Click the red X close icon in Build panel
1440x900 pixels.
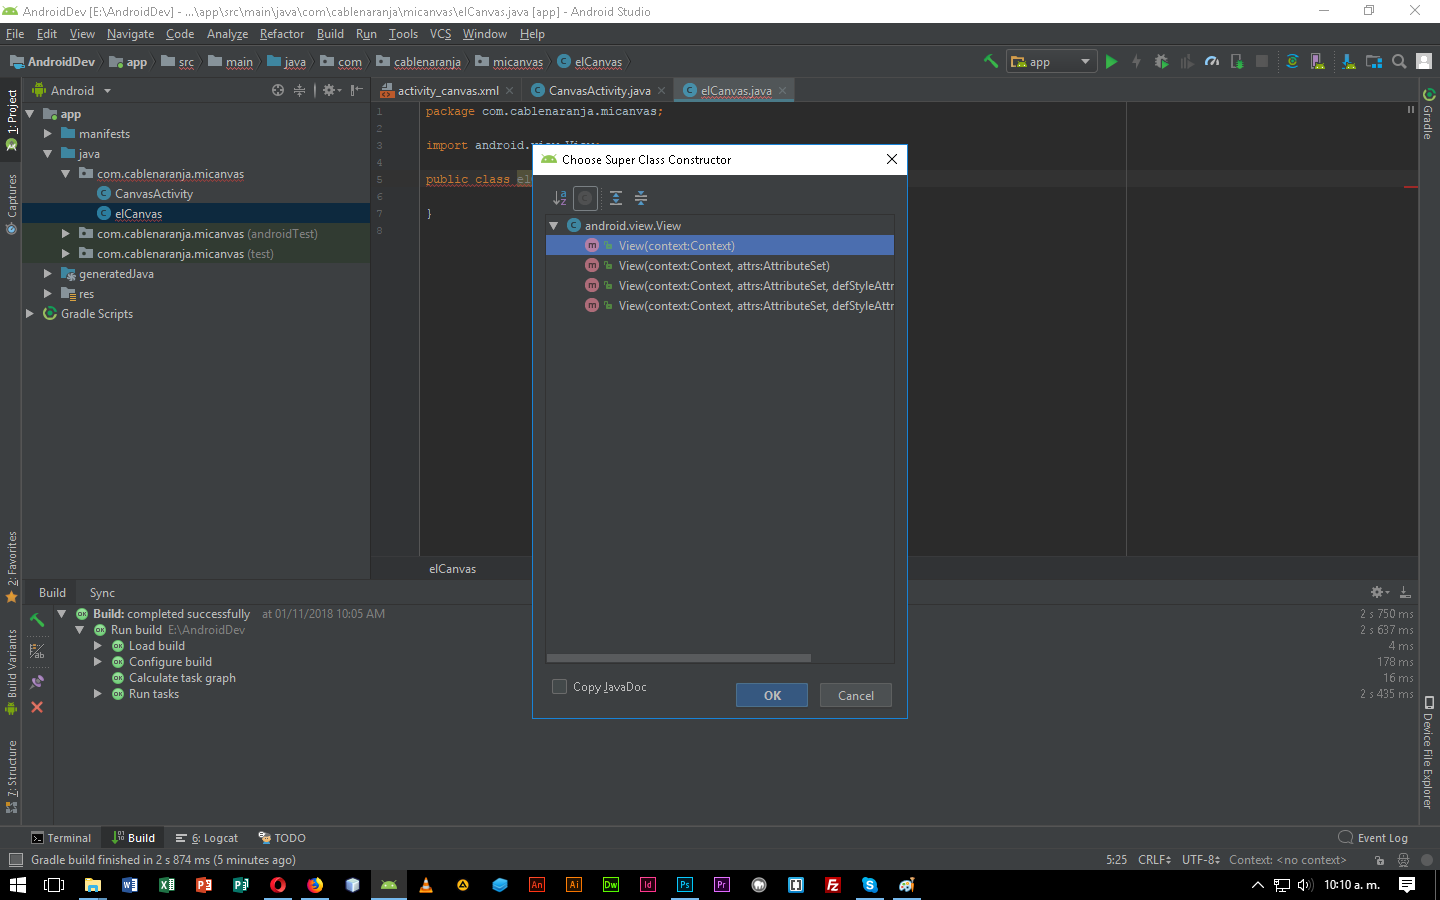click(37, 707)
